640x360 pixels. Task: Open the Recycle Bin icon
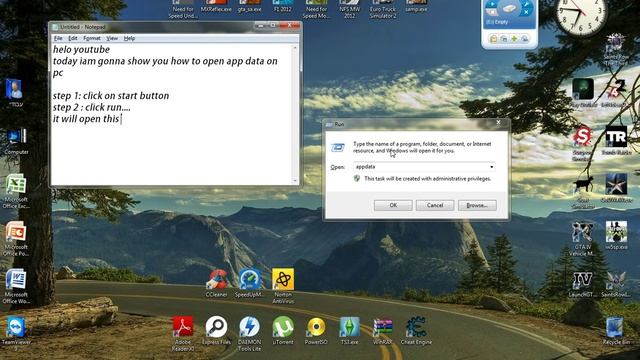tap(616, 331)
